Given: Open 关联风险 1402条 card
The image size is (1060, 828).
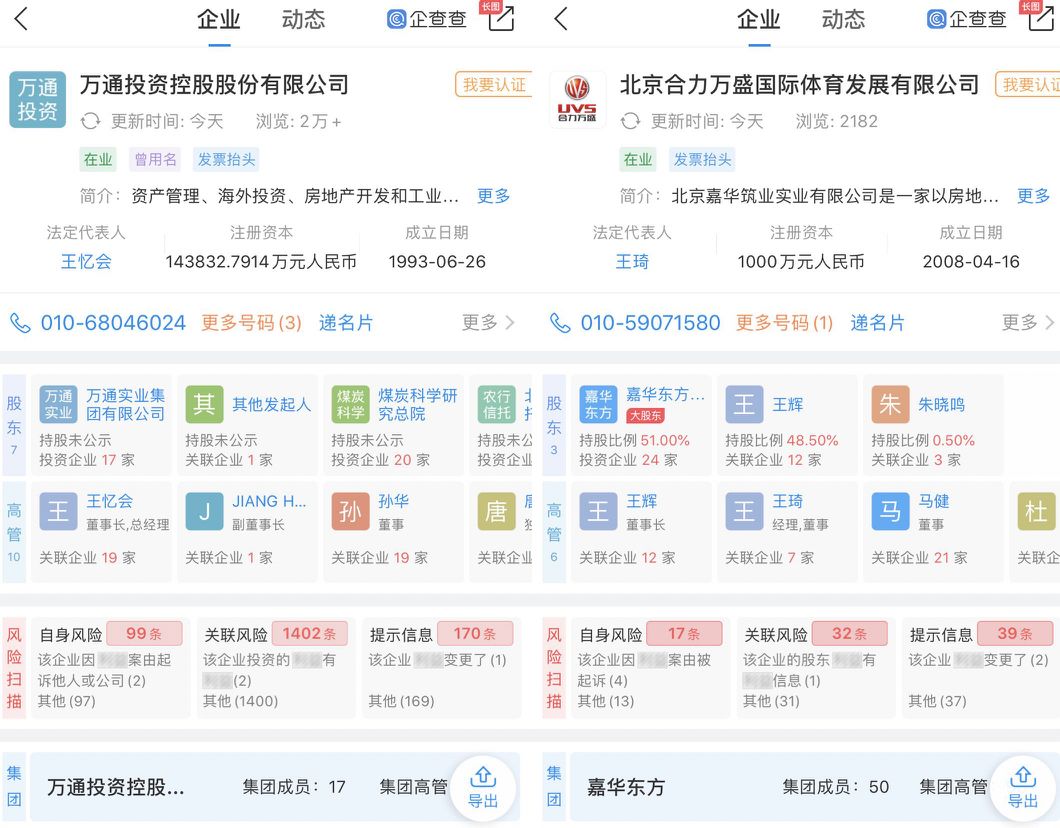Looking at the screenshot, I should click(275, 667).
